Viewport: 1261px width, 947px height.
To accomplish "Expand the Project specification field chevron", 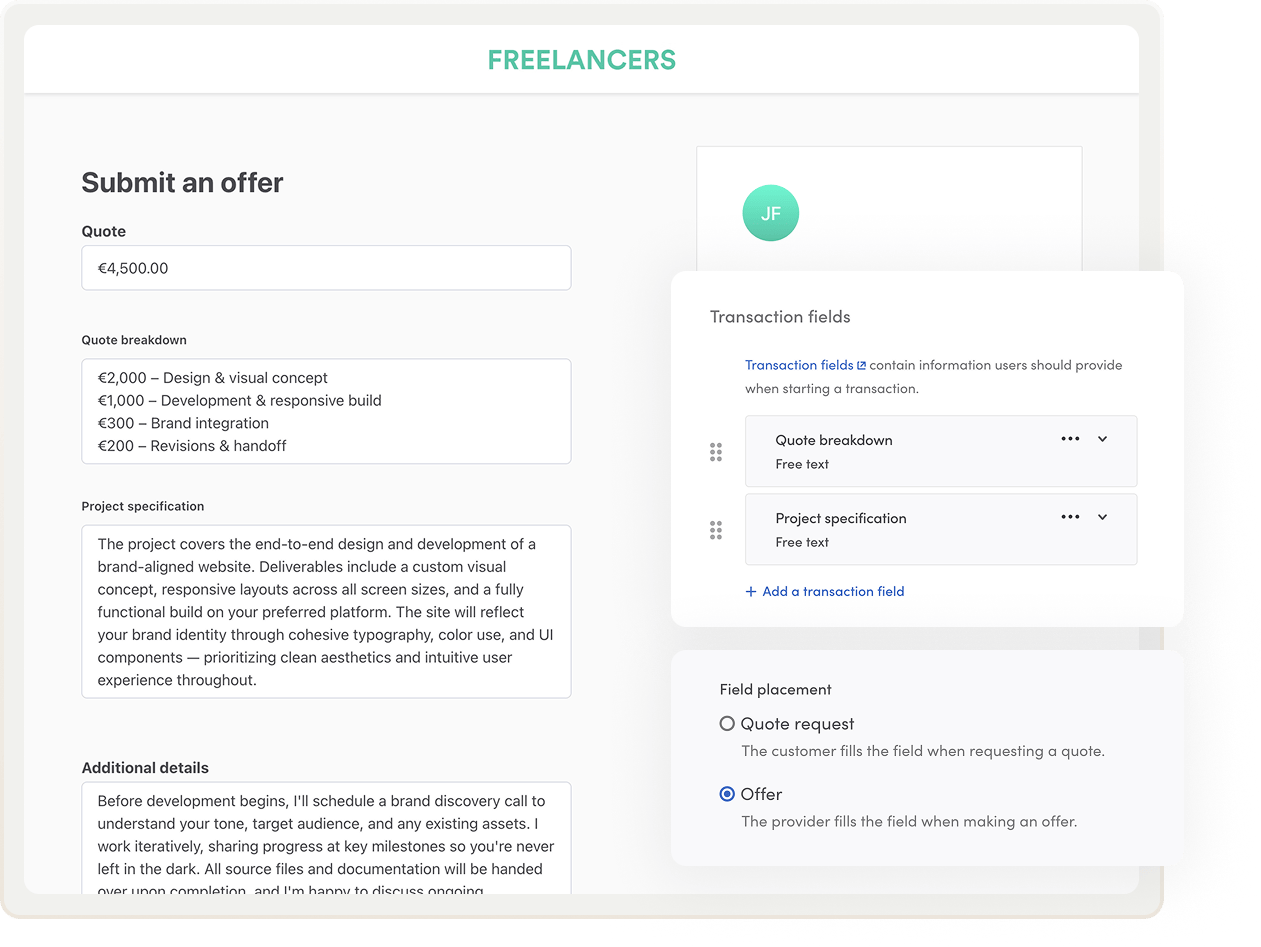I will click(x=1102, y=517).
